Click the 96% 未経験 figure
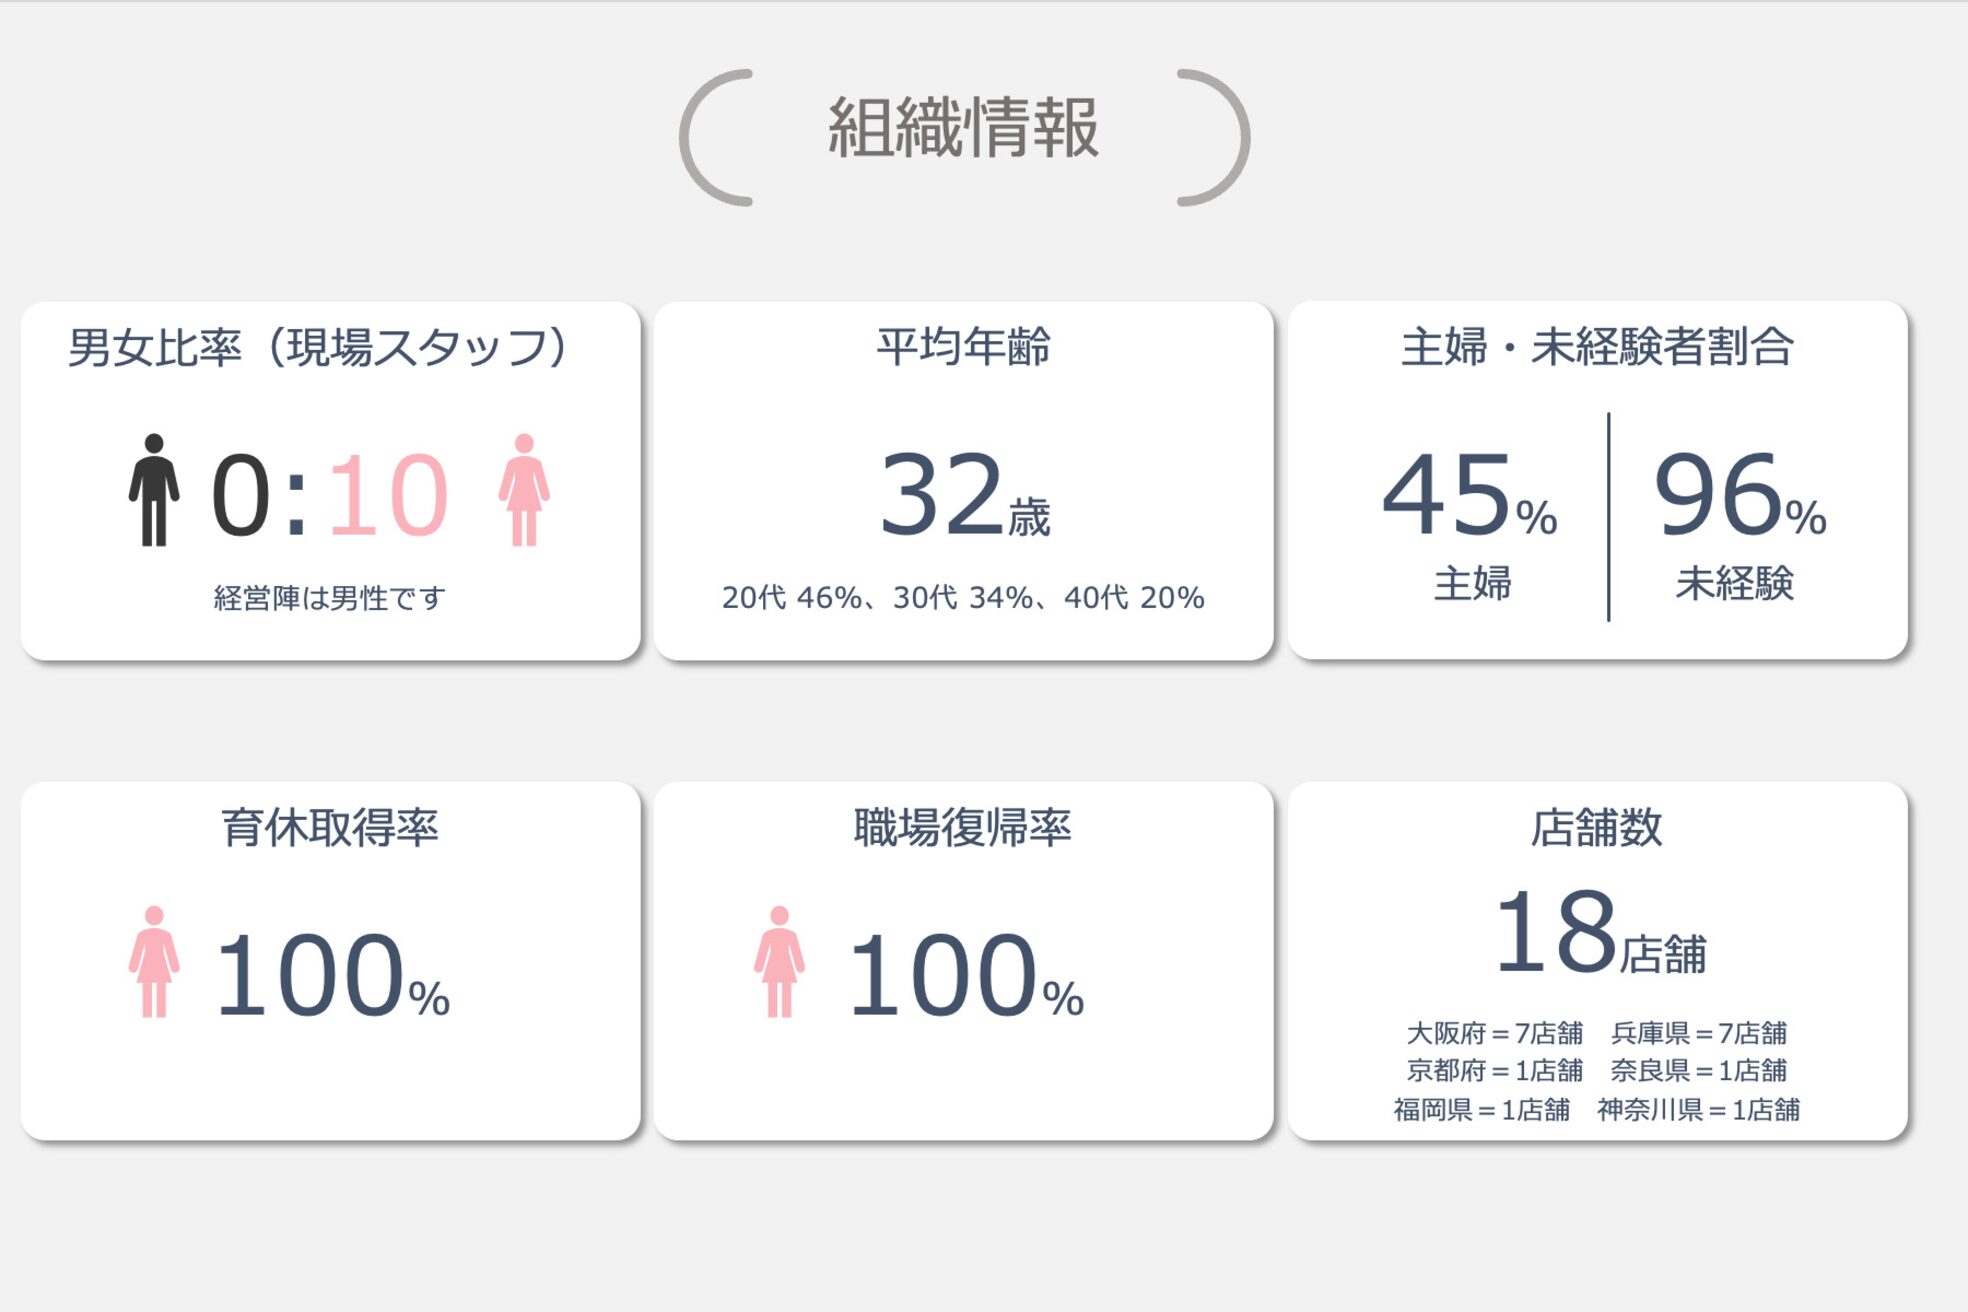The height and width of the screenshot is (1312, 1968). click(1740, 497)
